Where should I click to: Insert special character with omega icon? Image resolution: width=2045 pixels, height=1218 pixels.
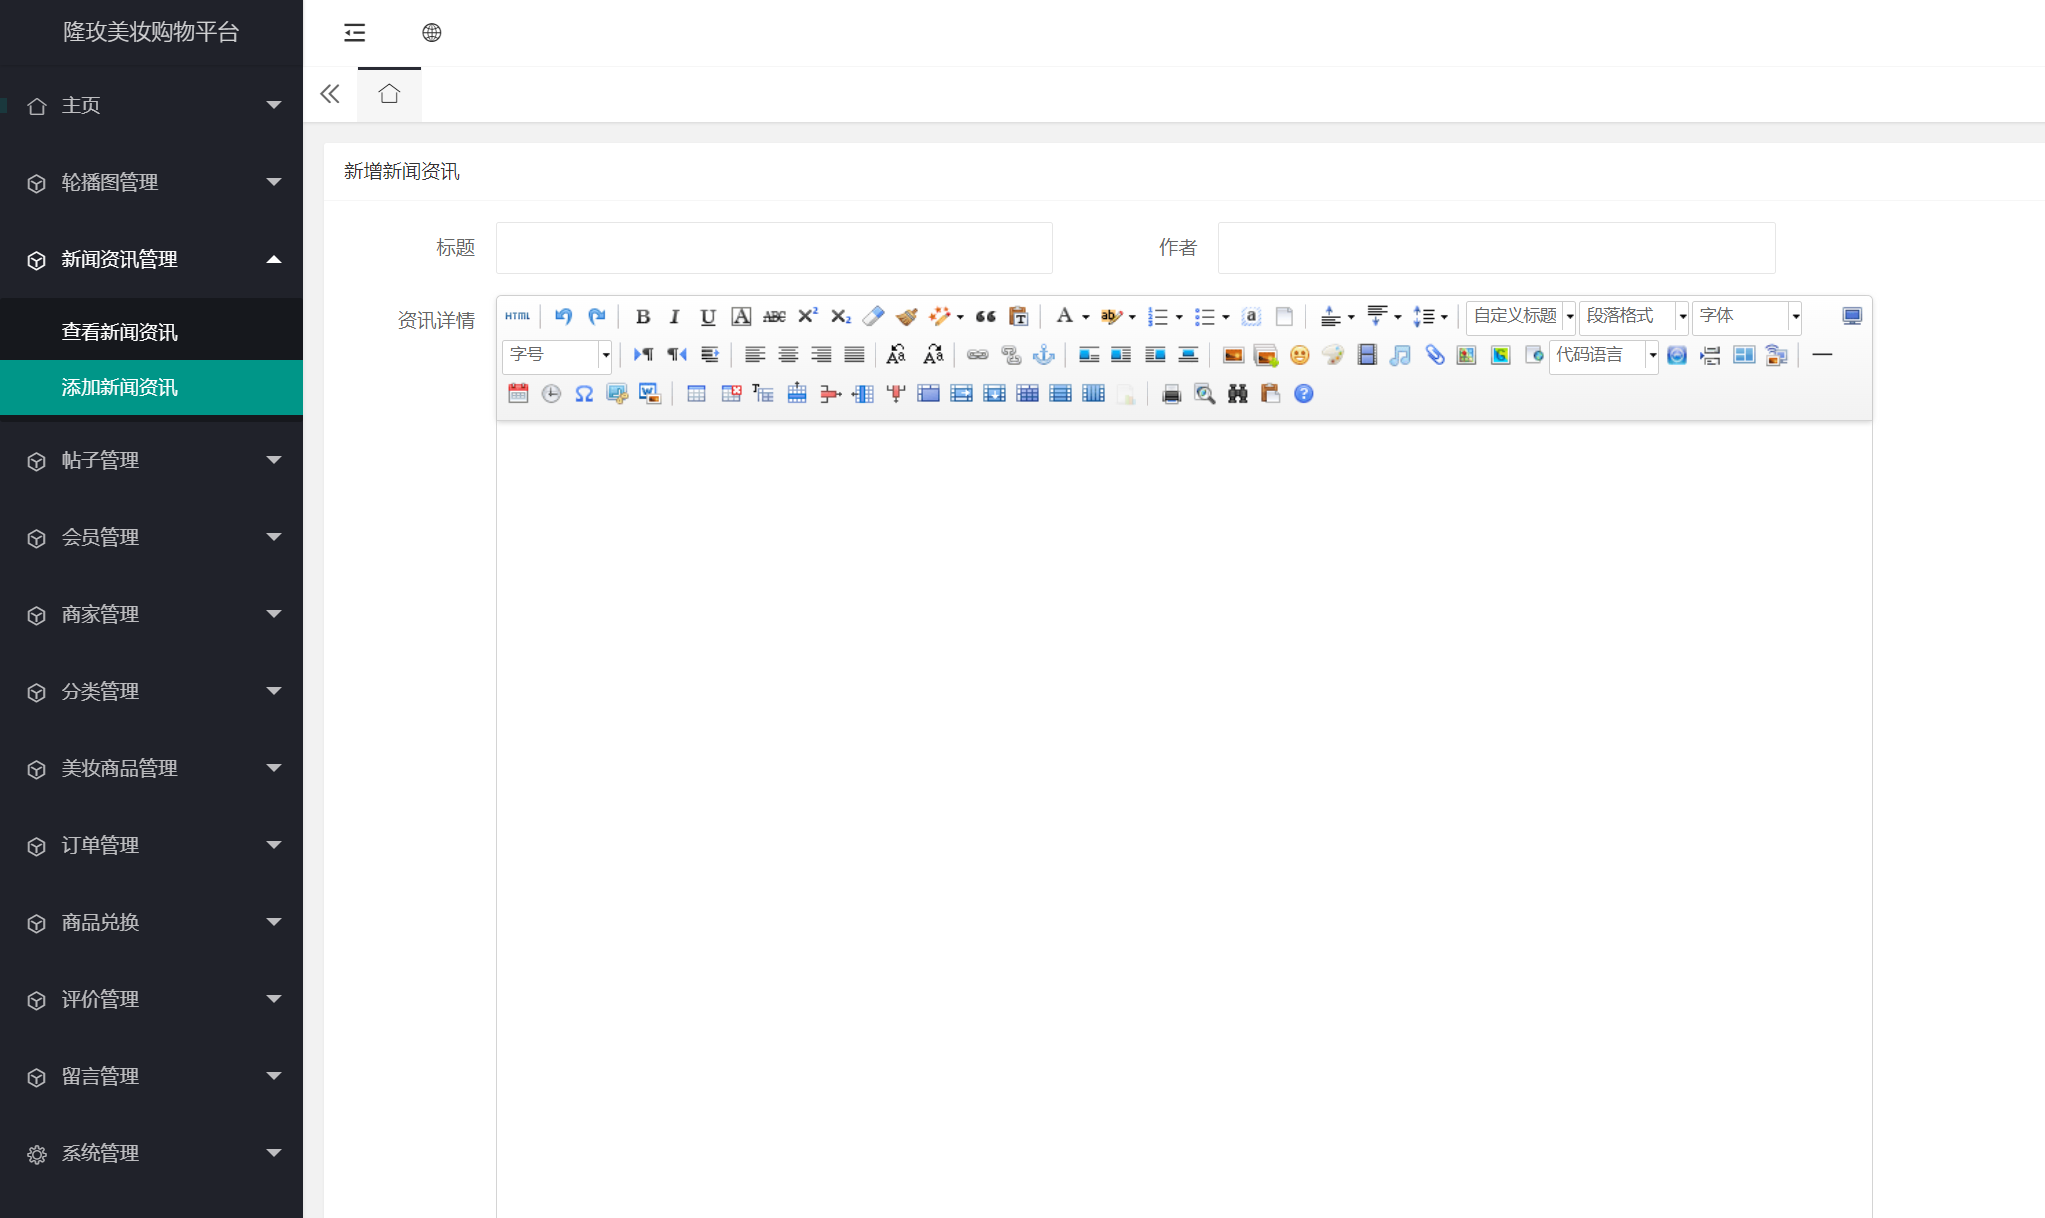584,394
